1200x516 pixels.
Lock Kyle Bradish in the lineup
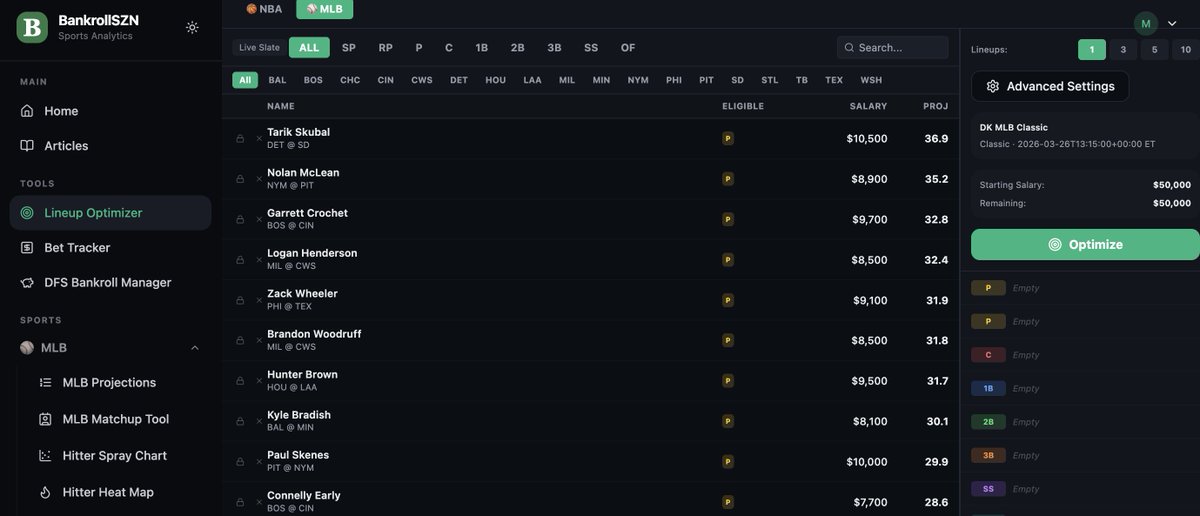click(240, 421)
